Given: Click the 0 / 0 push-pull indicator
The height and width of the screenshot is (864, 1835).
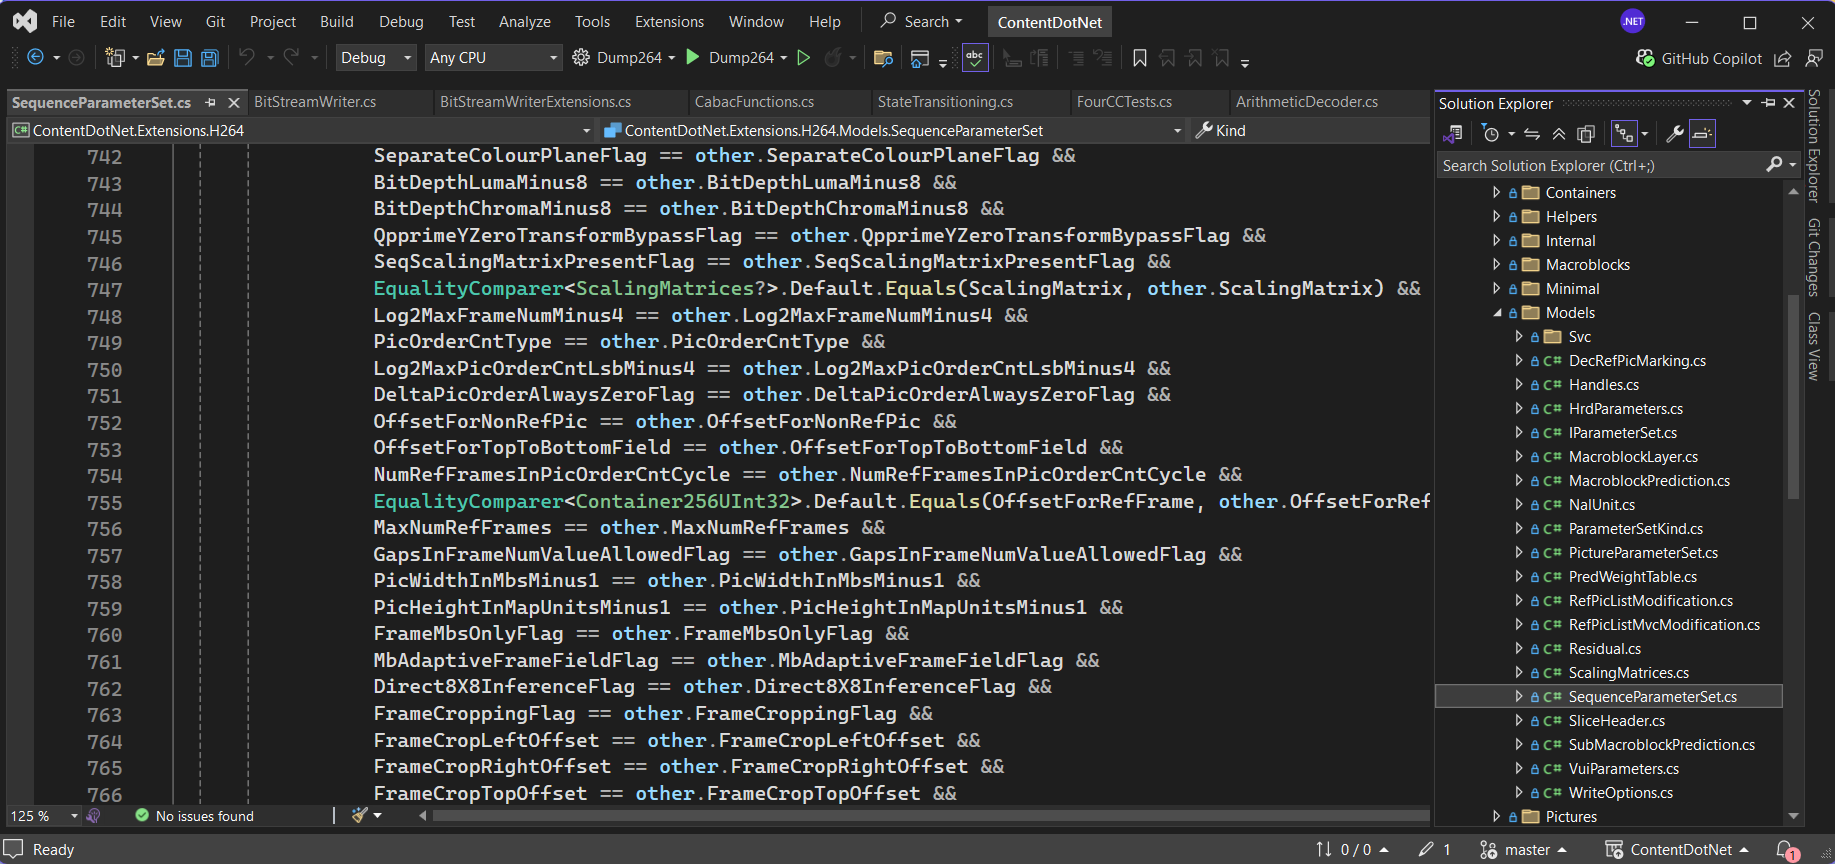Looking at the screenshot, I should 1352,849.
